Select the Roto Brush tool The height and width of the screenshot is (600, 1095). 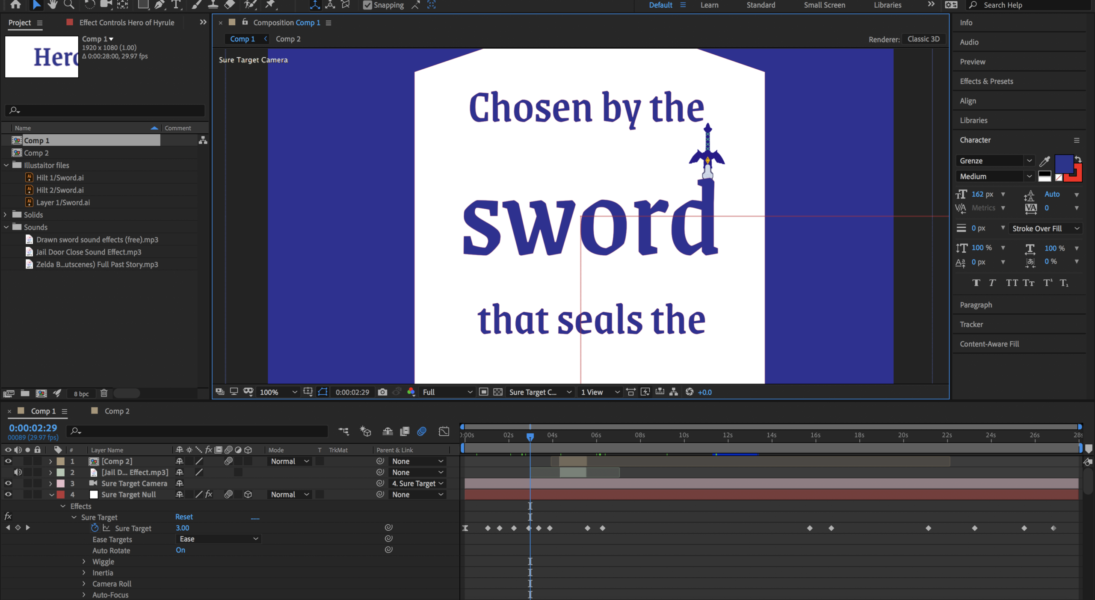(x=248, y=5)
